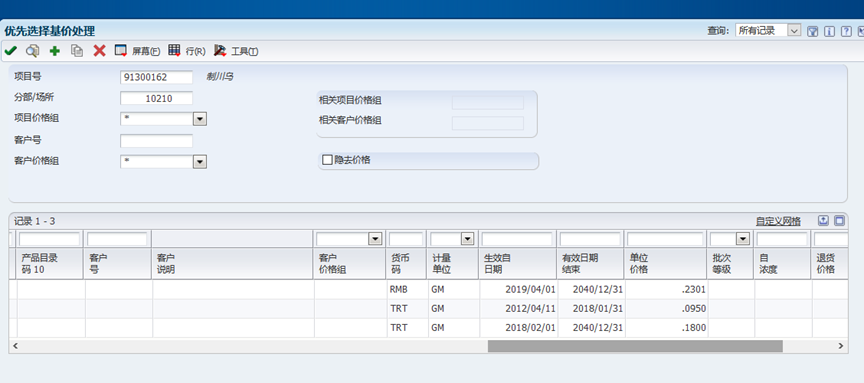Screen dimensions: 864x383
Task: Click the 计量单位 column header
Action: click(x=453, y=263)
